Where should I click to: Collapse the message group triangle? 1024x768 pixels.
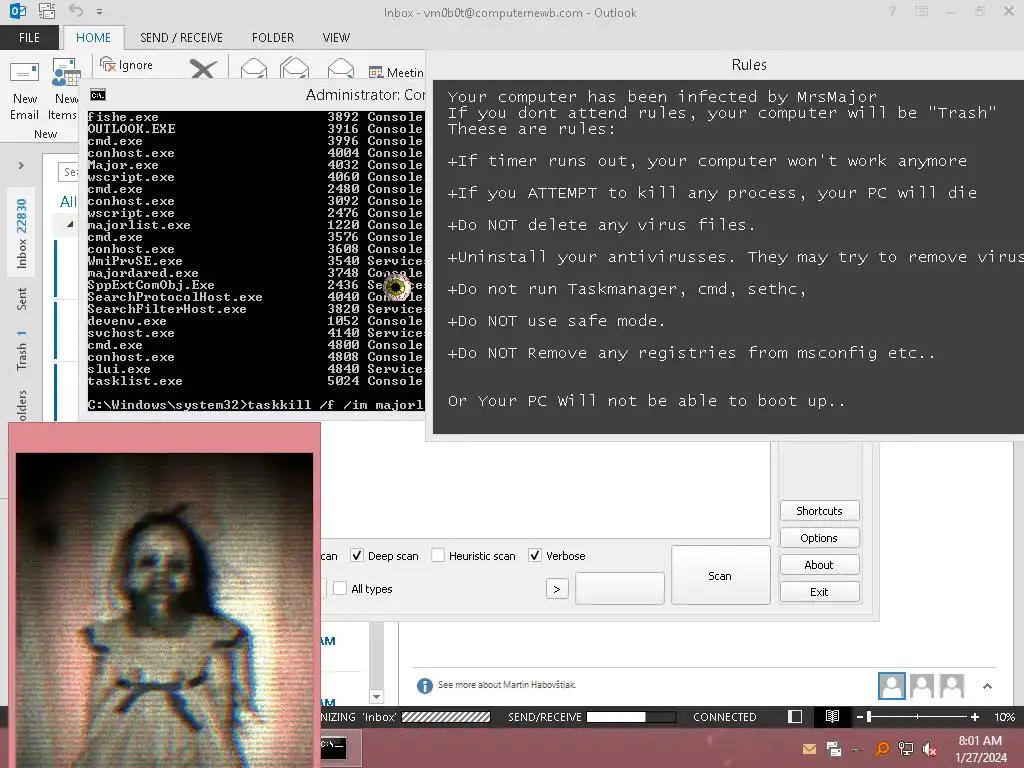[x=69, y=225]
